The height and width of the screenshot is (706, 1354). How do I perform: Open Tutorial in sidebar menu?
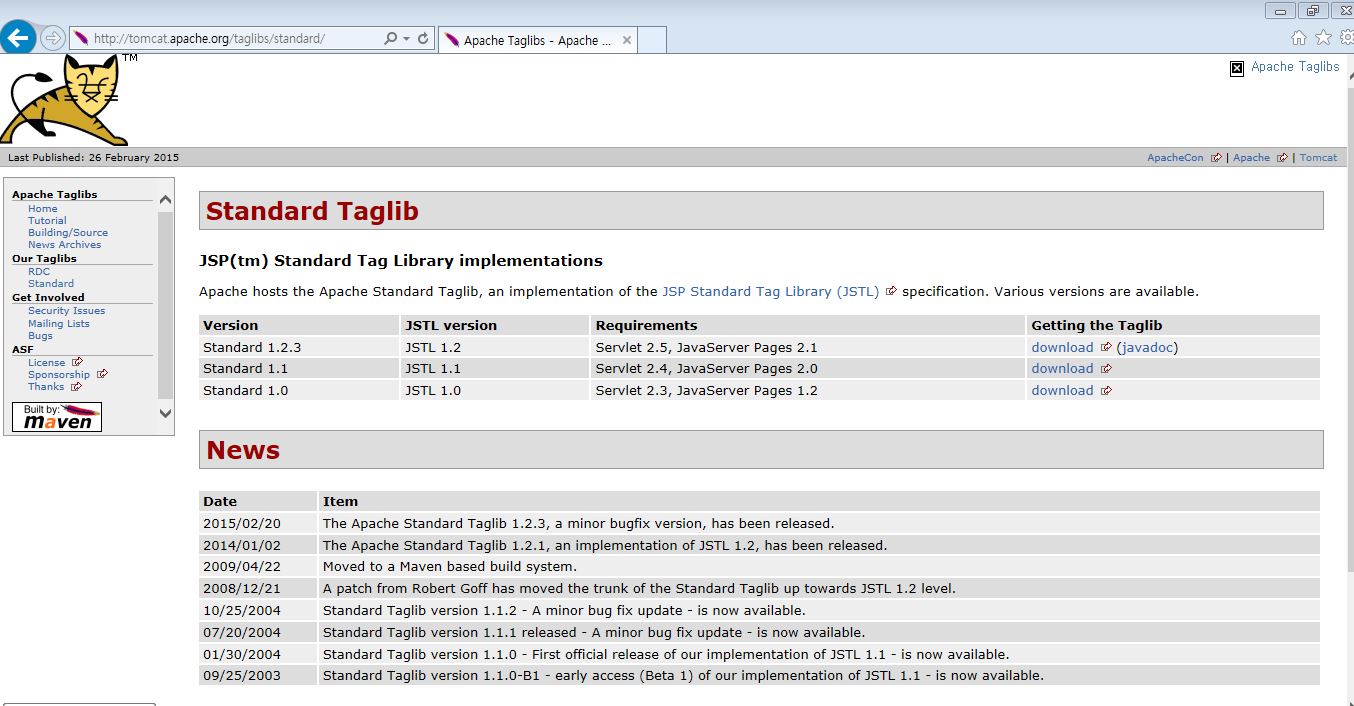pos(47,221)
